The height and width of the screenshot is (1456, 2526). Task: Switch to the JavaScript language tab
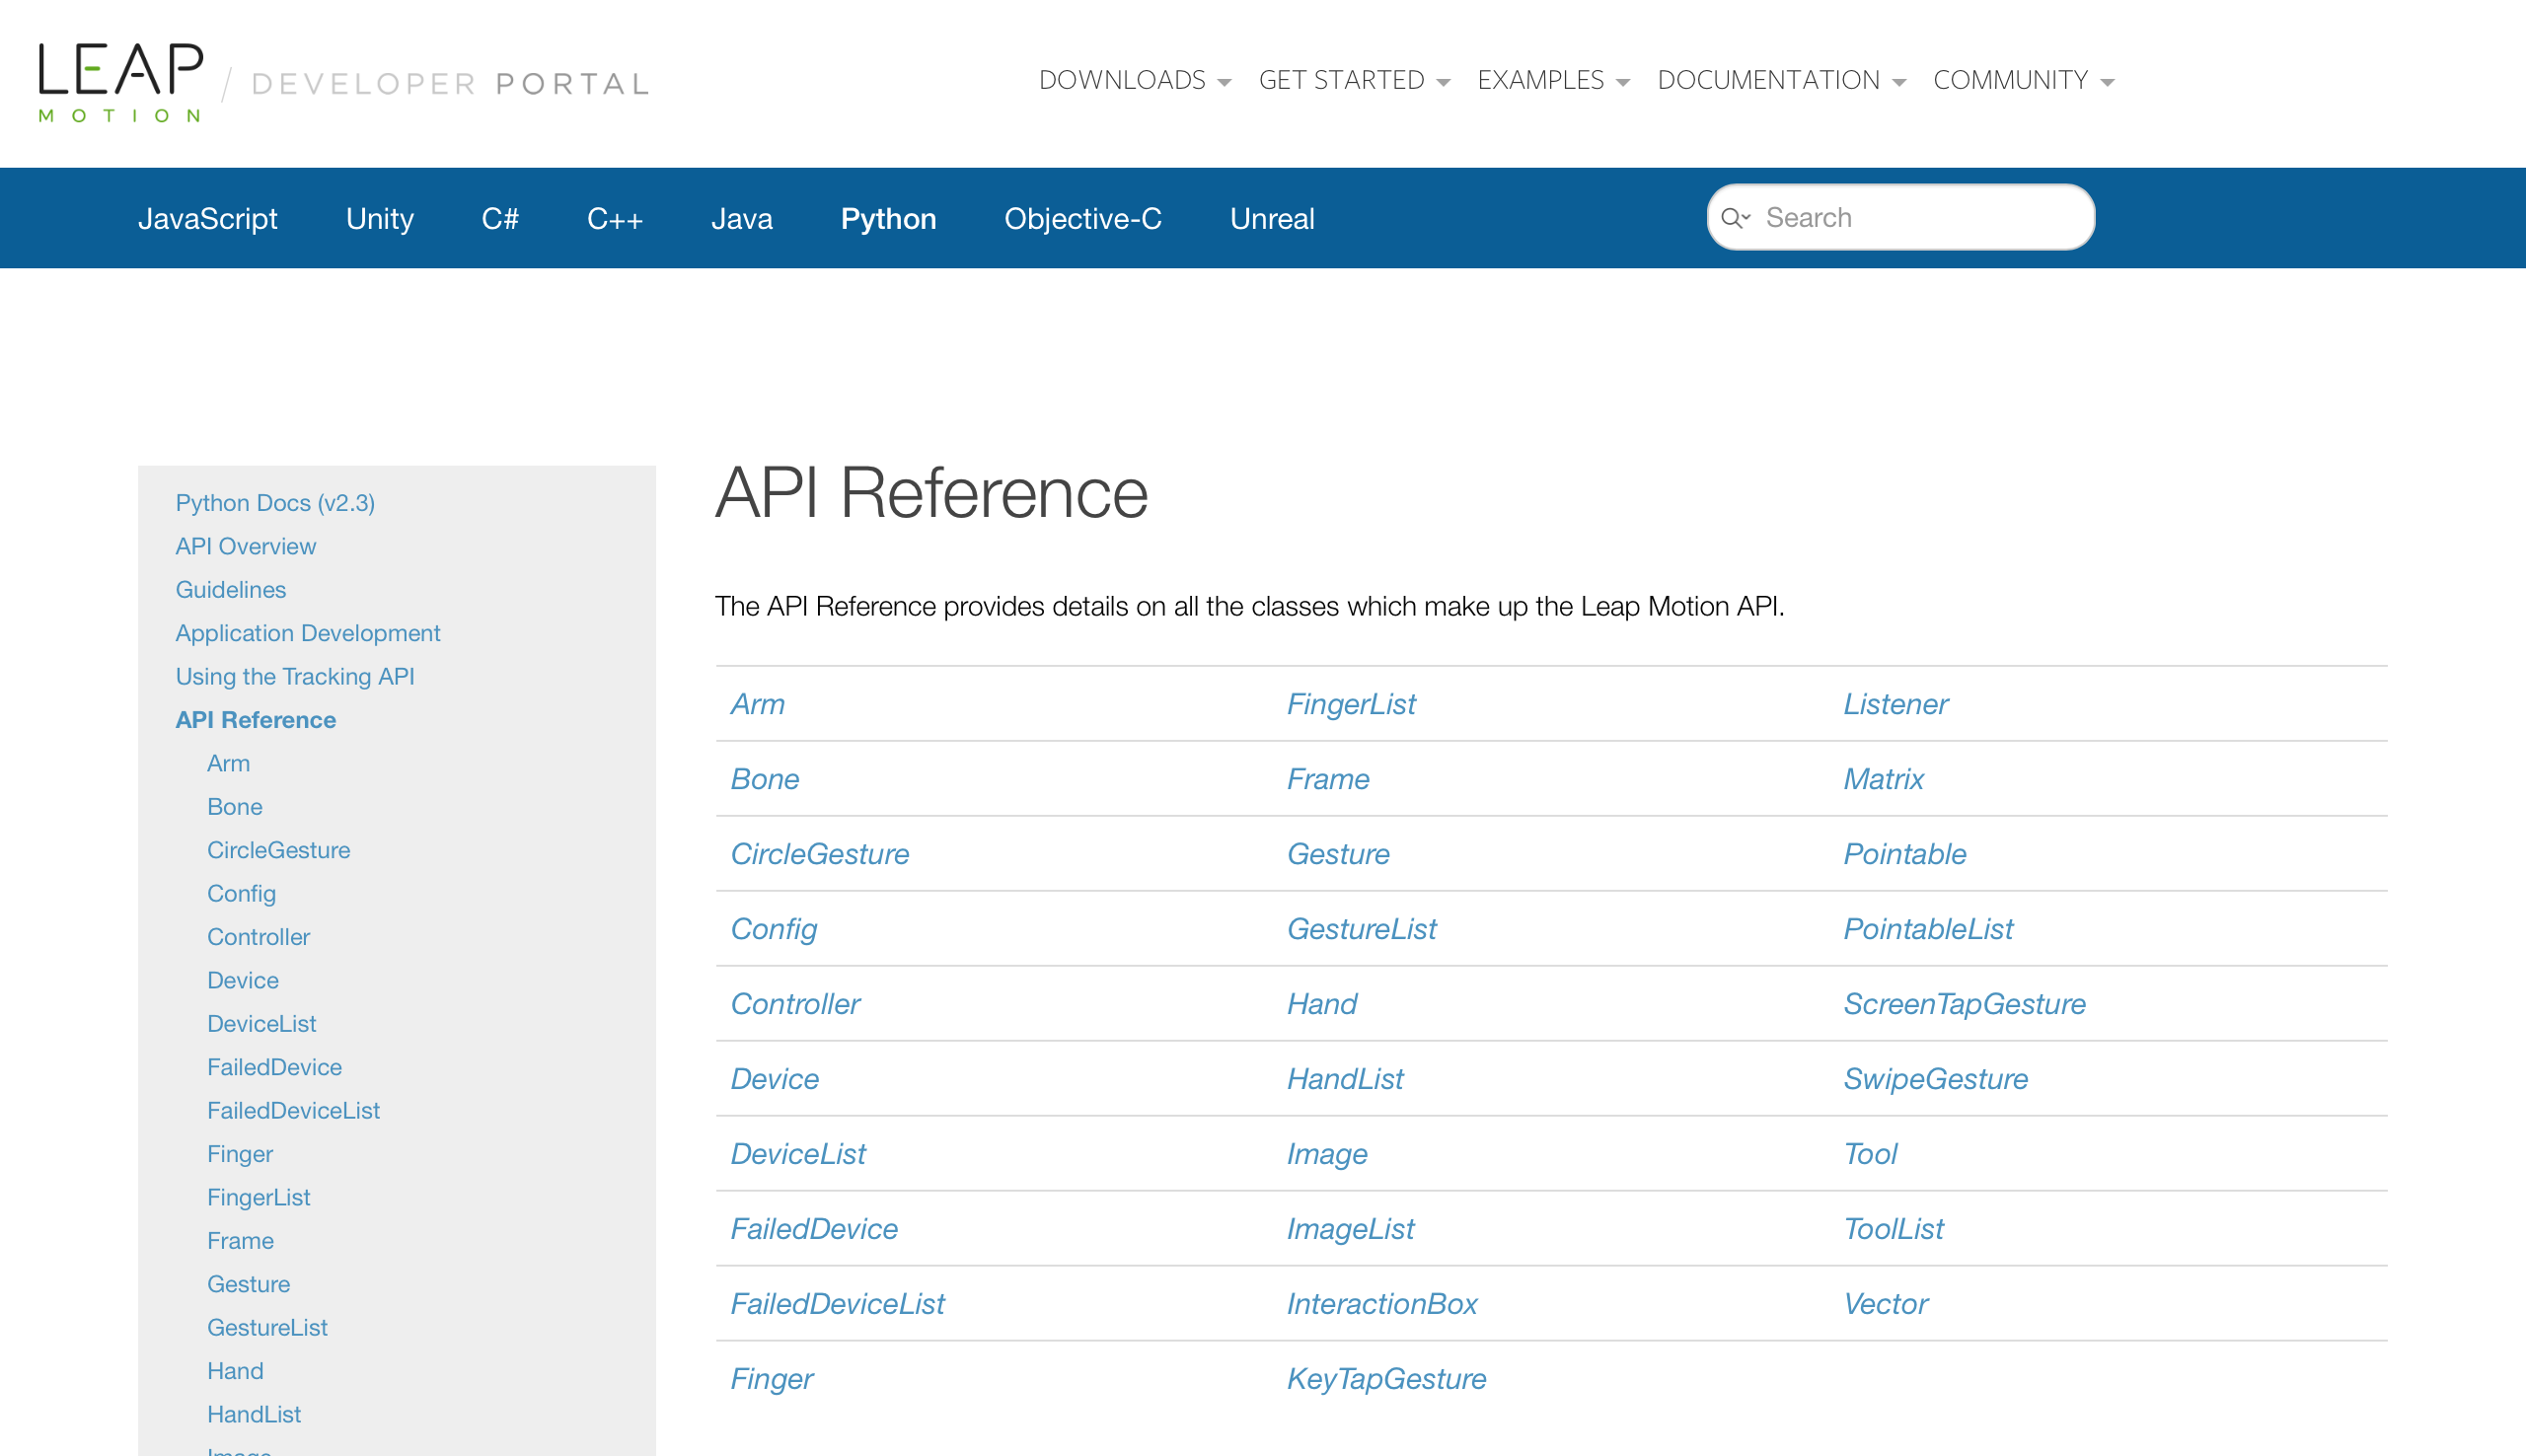point(207,219)
